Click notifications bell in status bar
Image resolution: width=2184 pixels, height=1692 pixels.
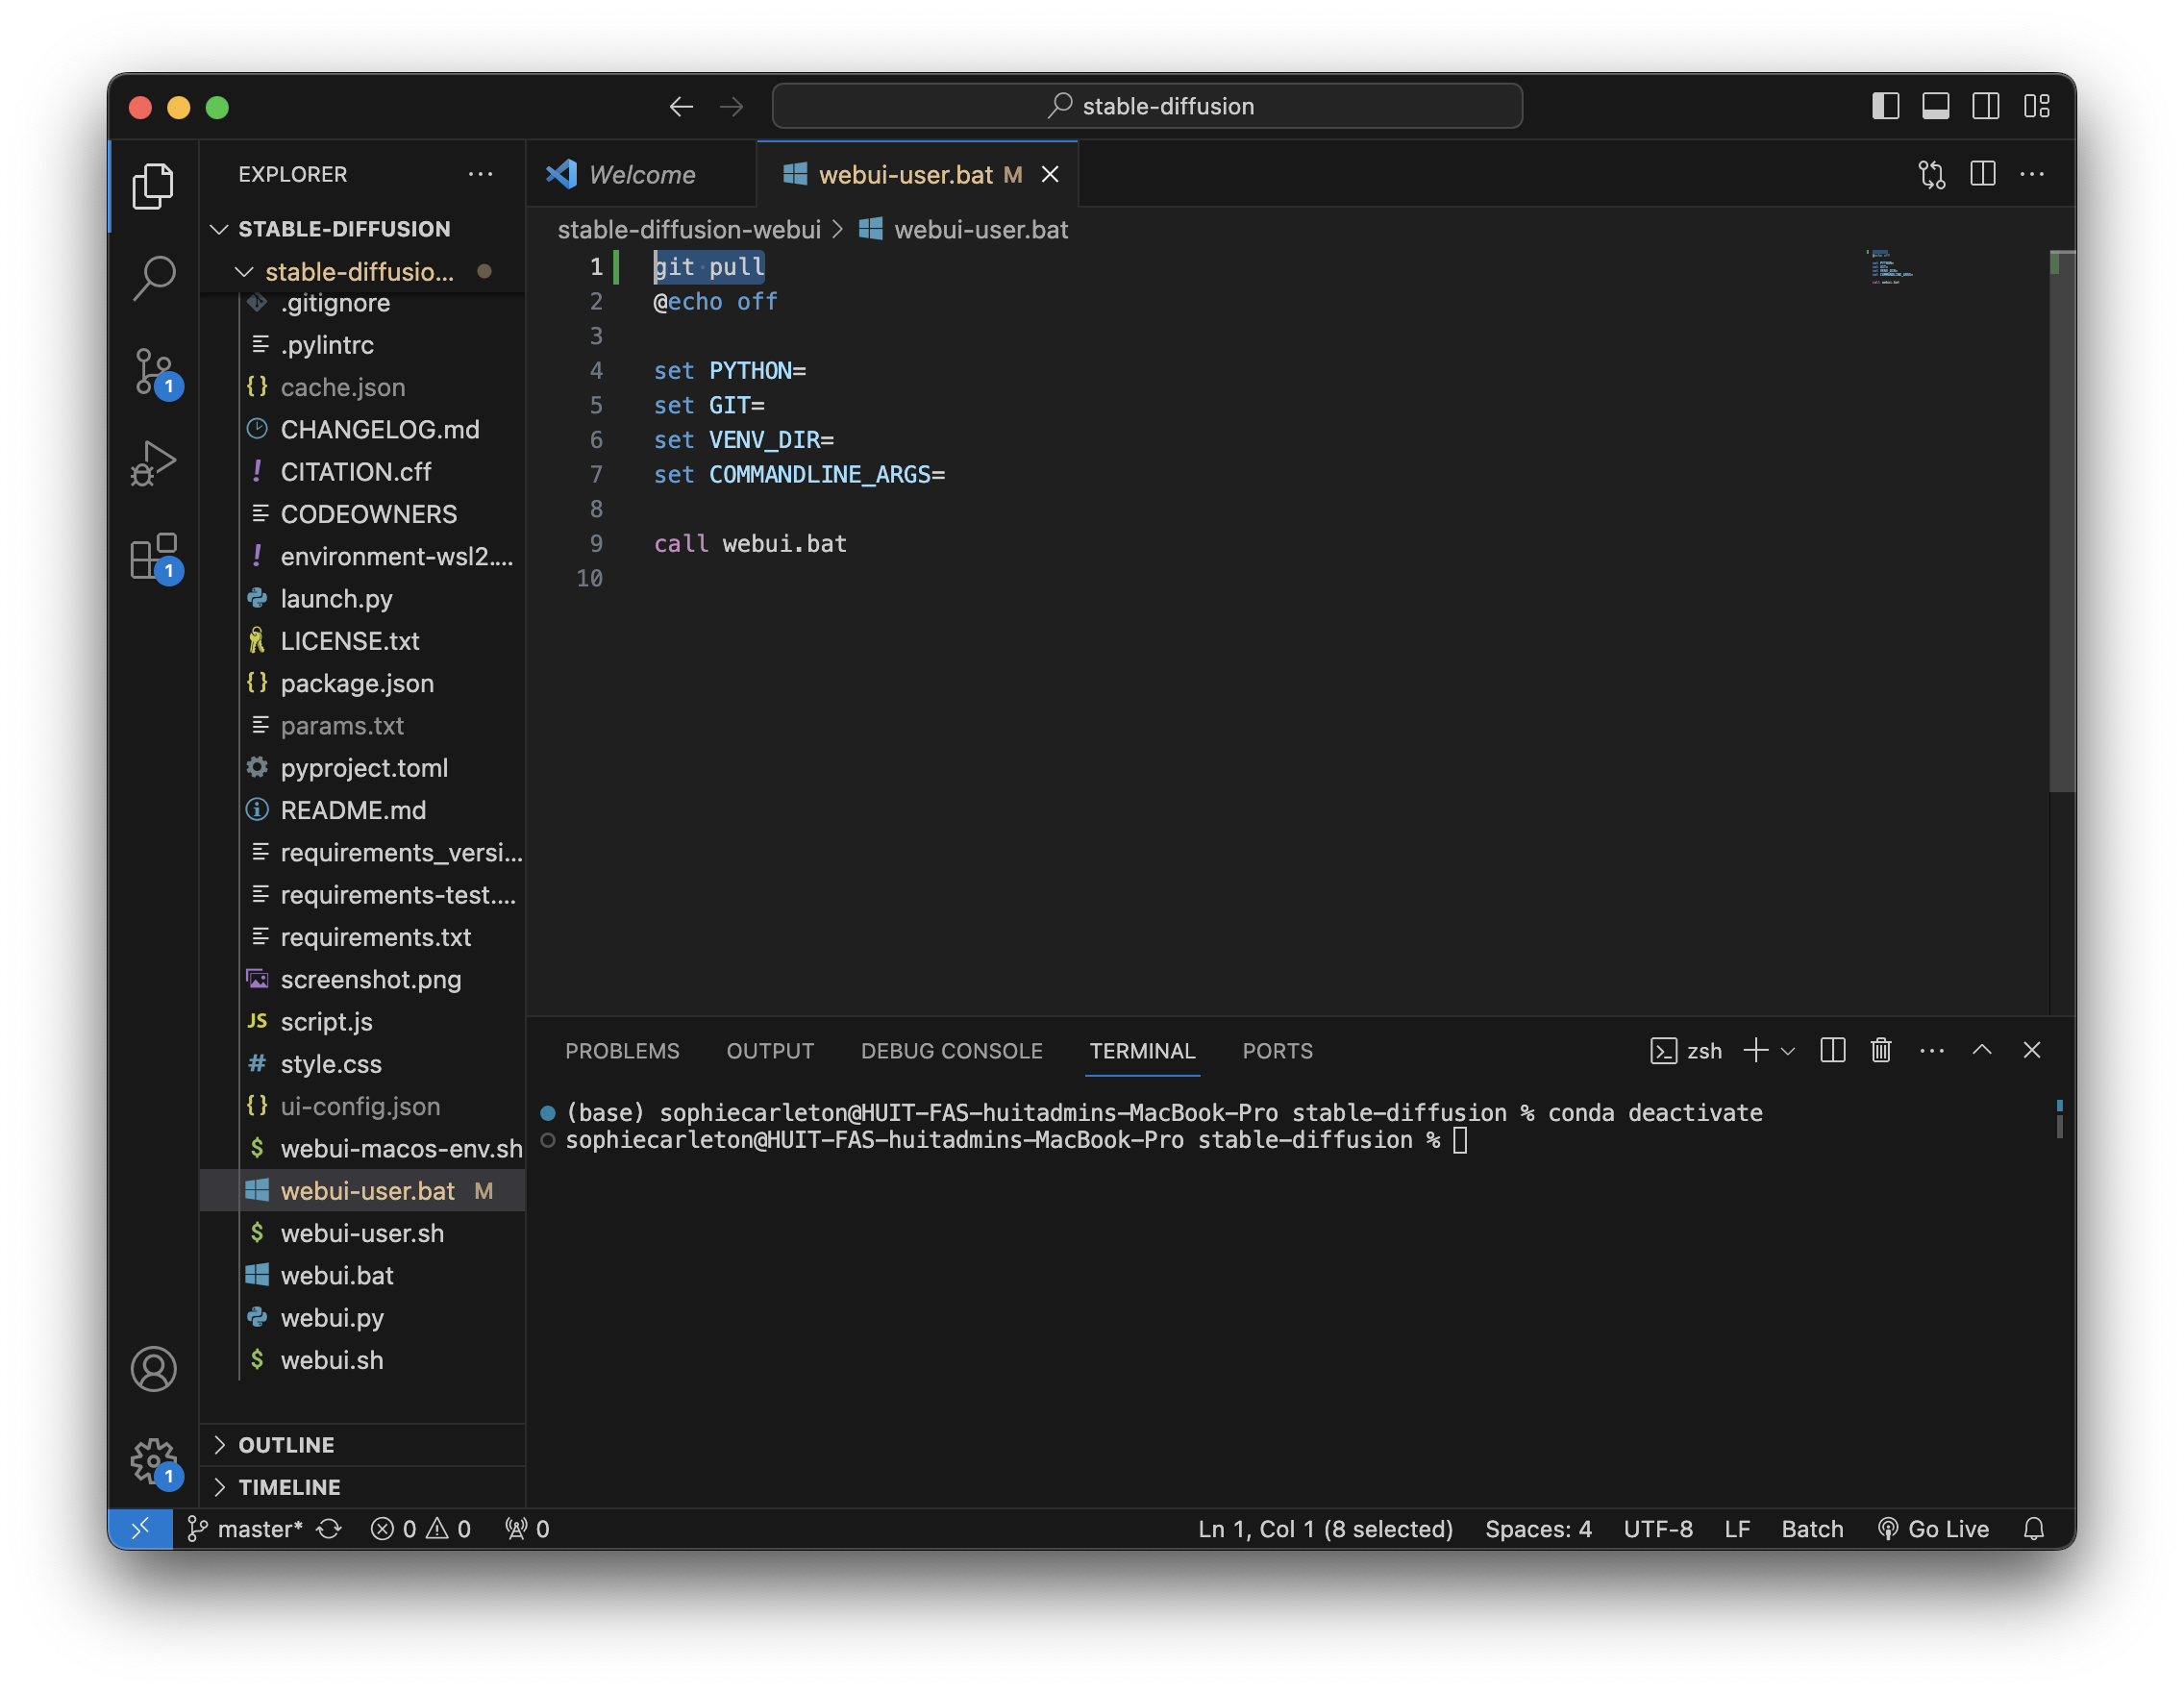click(2034, 1529)
